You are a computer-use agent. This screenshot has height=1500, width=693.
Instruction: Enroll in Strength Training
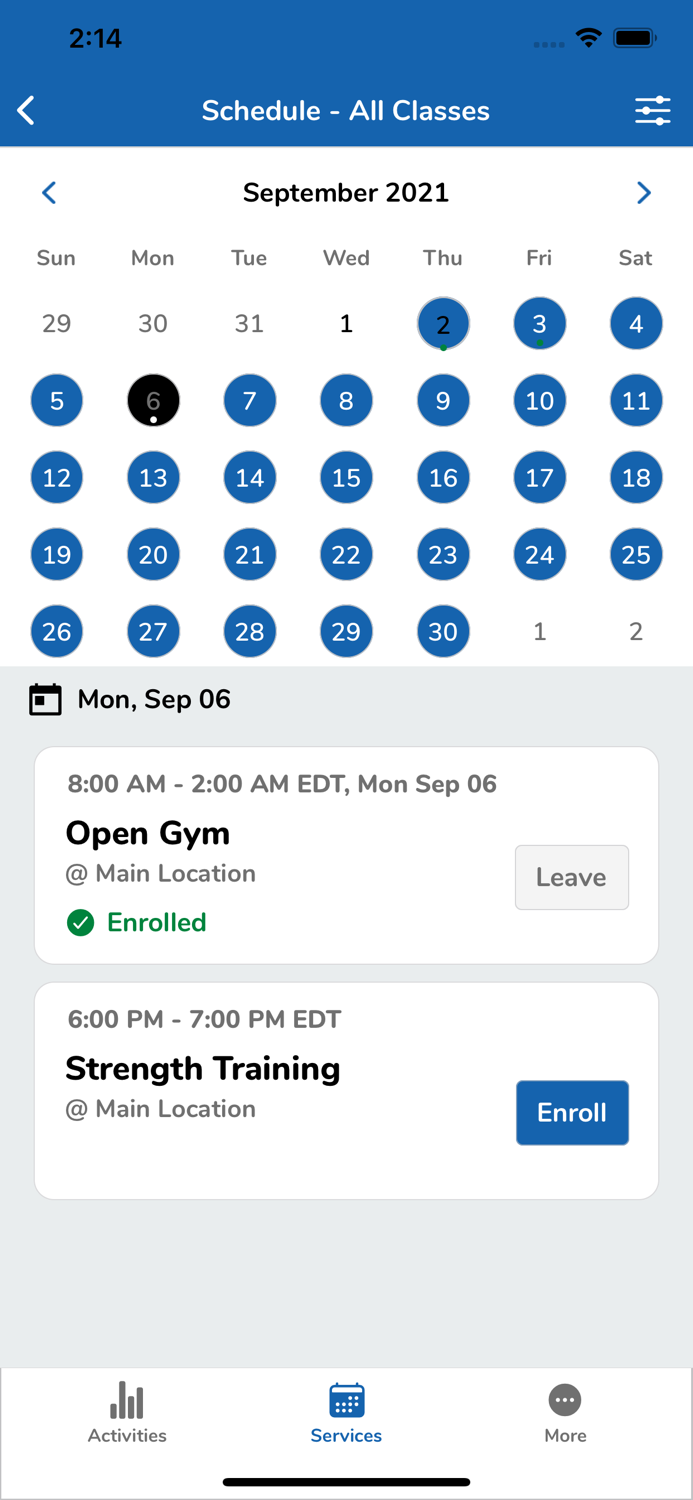571,1112
